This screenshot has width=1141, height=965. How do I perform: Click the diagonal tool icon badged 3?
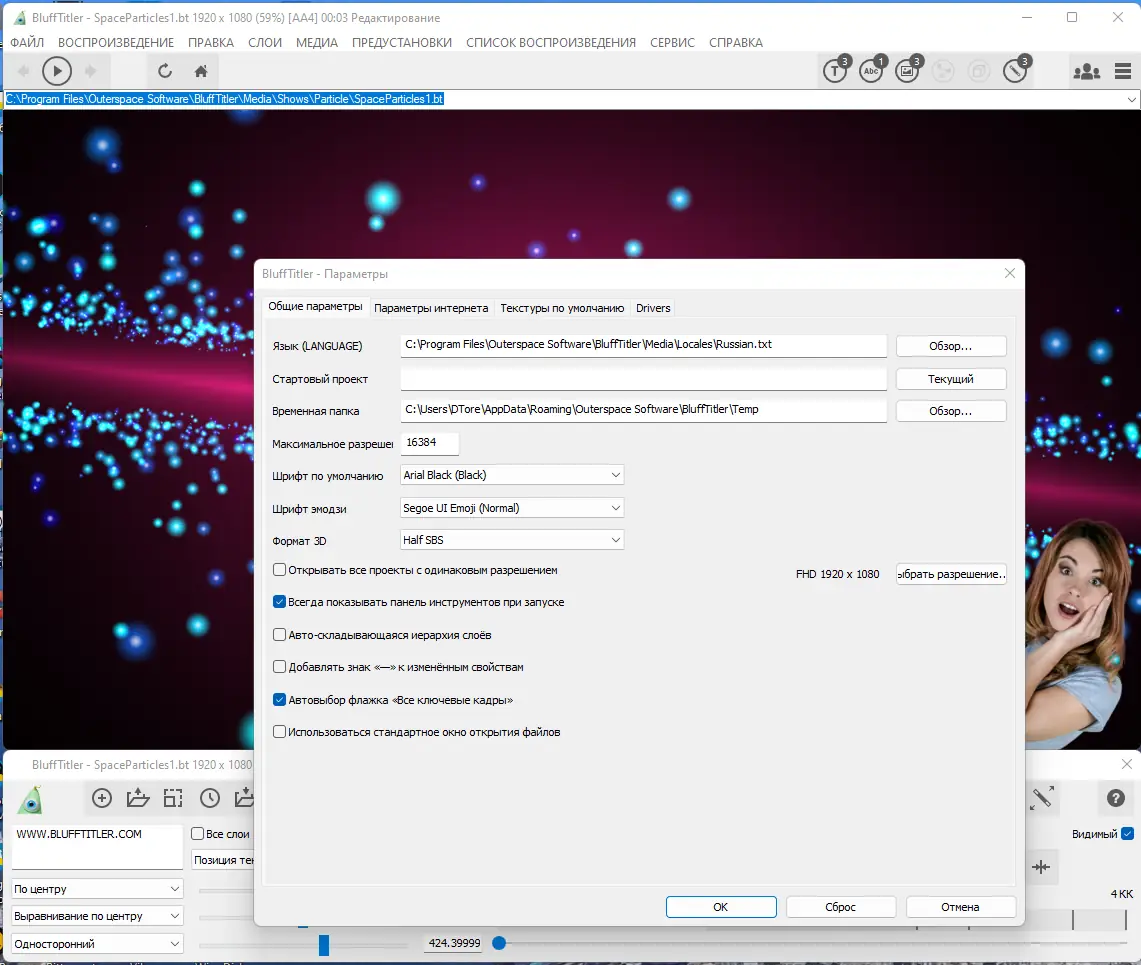point(1015,70)
